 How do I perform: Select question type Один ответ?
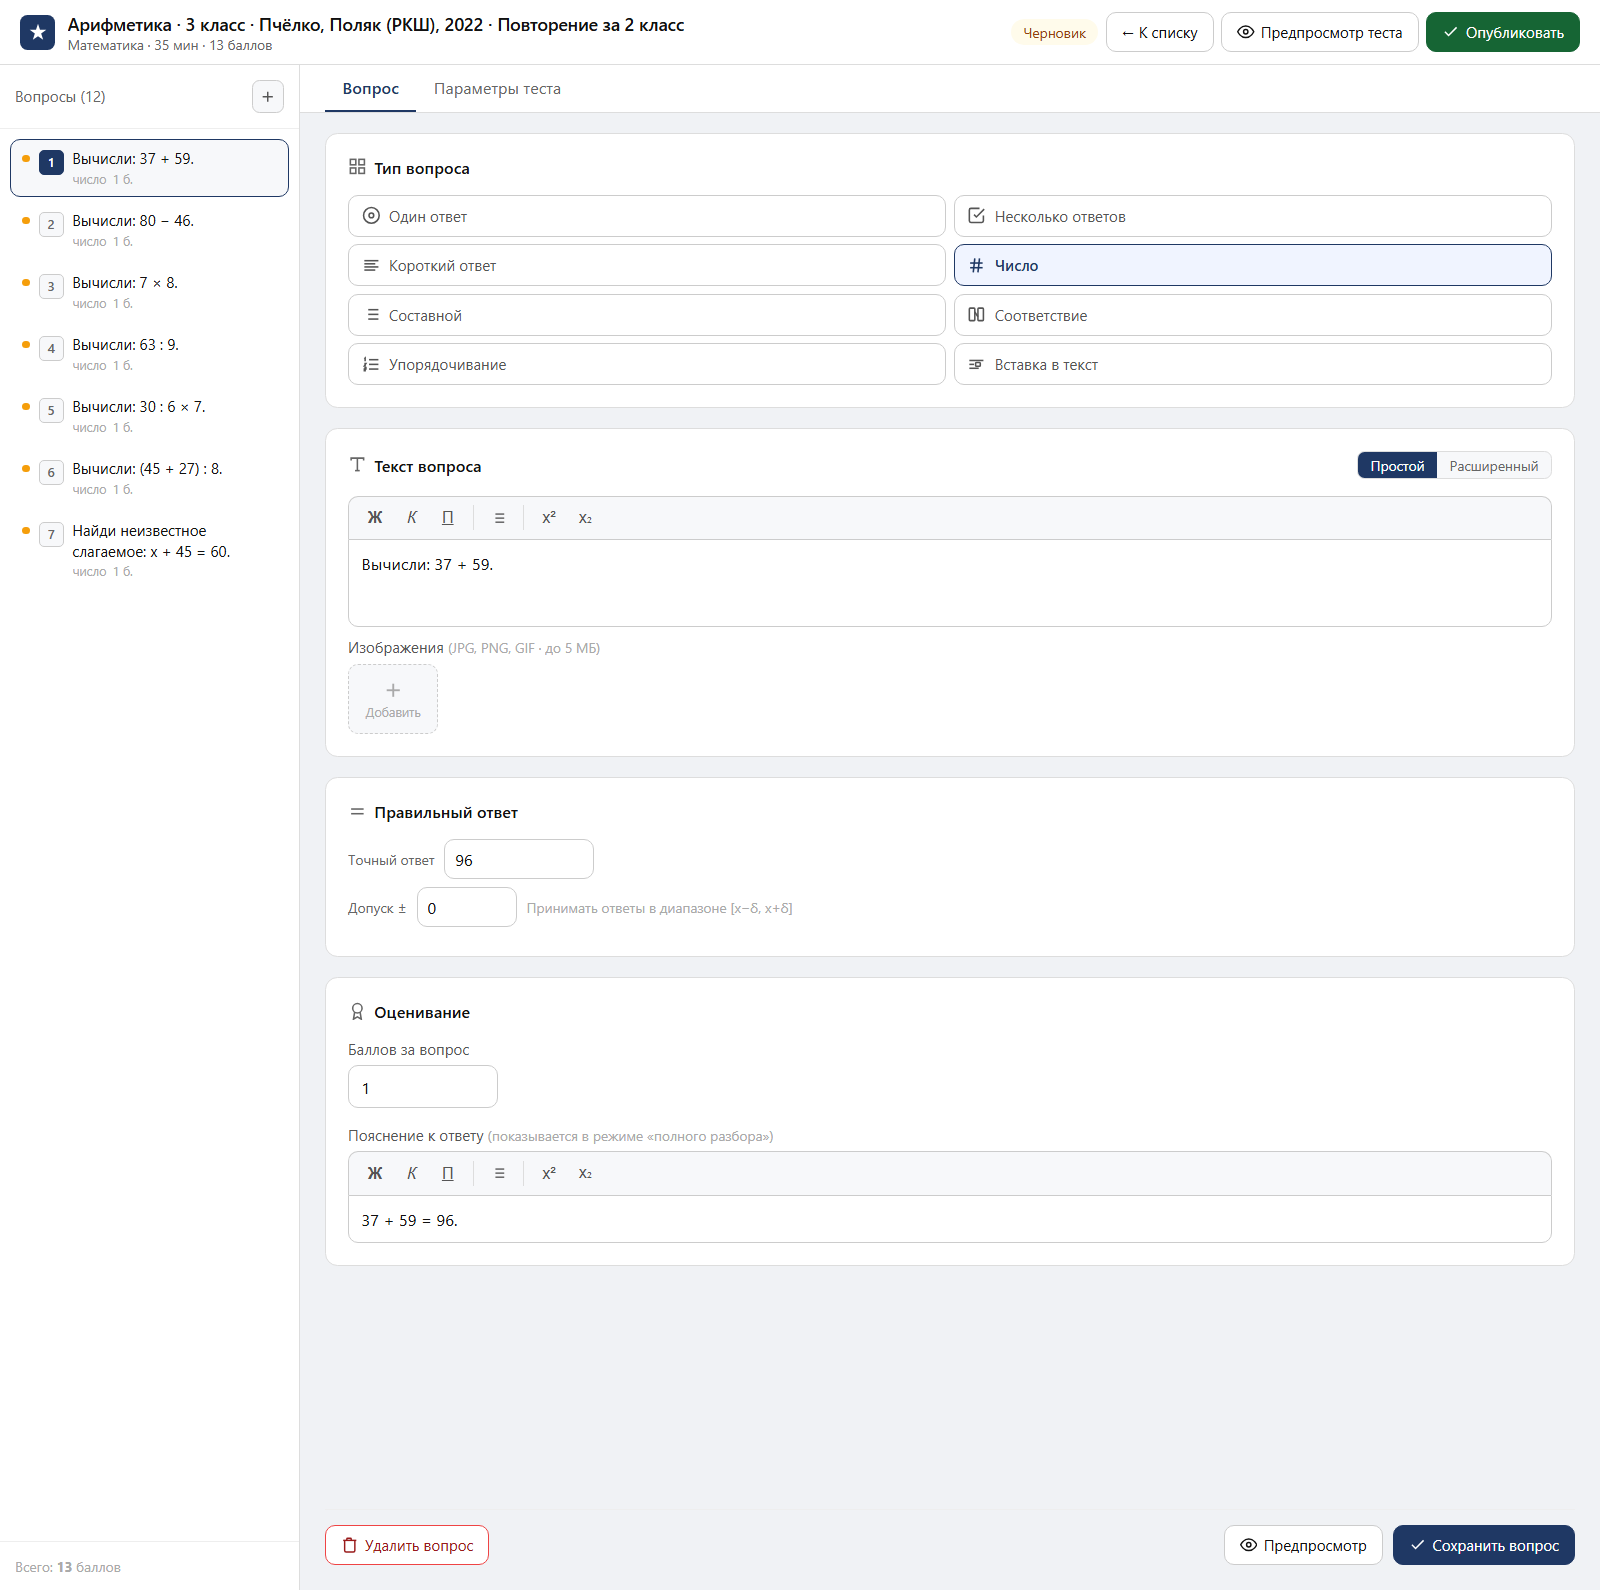click(647, 216)
